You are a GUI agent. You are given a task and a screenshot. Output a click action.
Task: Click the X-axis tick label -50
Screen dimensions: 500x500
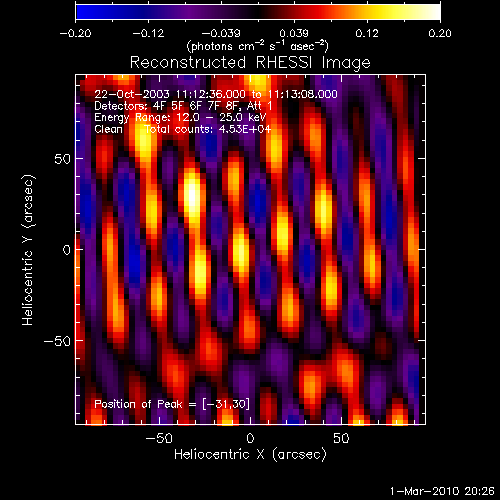click(x=159, y=438)
